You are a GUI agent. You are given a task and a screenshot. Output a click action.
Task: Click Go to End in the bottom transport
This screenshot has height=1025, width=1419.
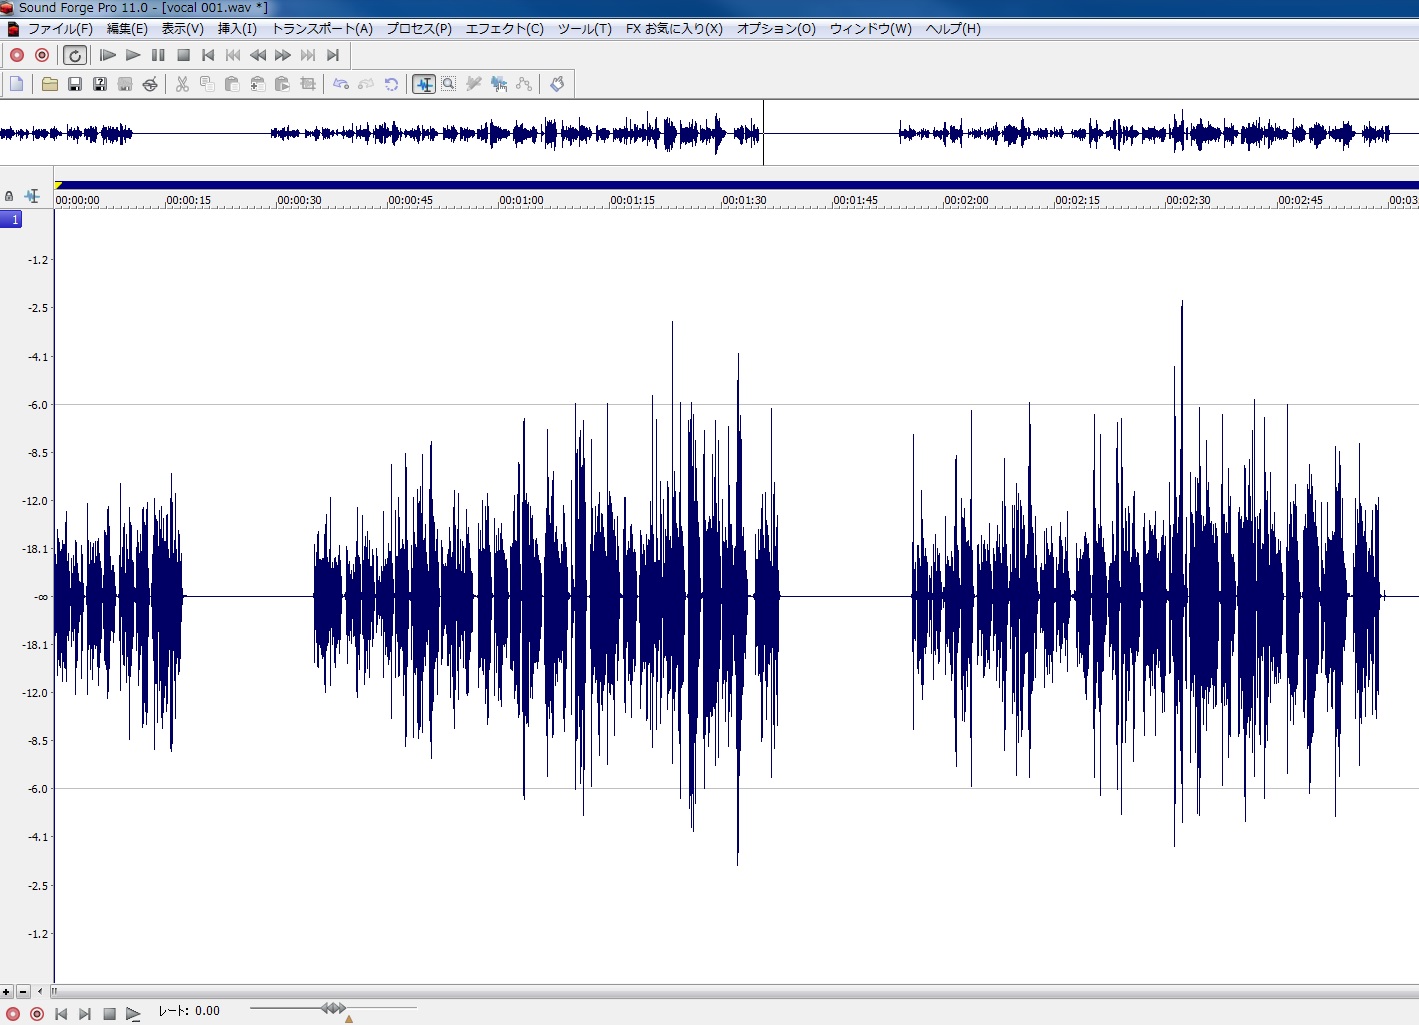coord(85,1014)
